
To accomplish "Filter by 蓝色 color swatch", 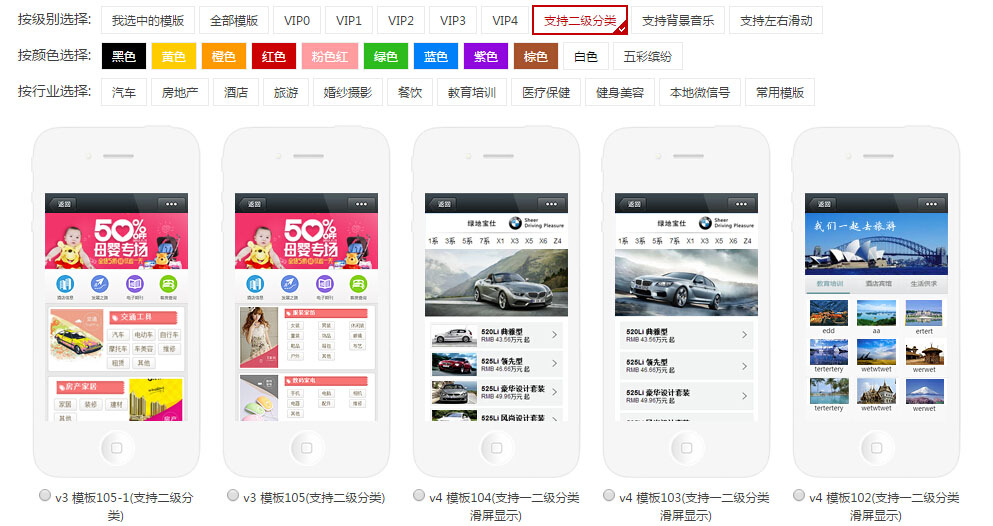I will pos(435,57).
